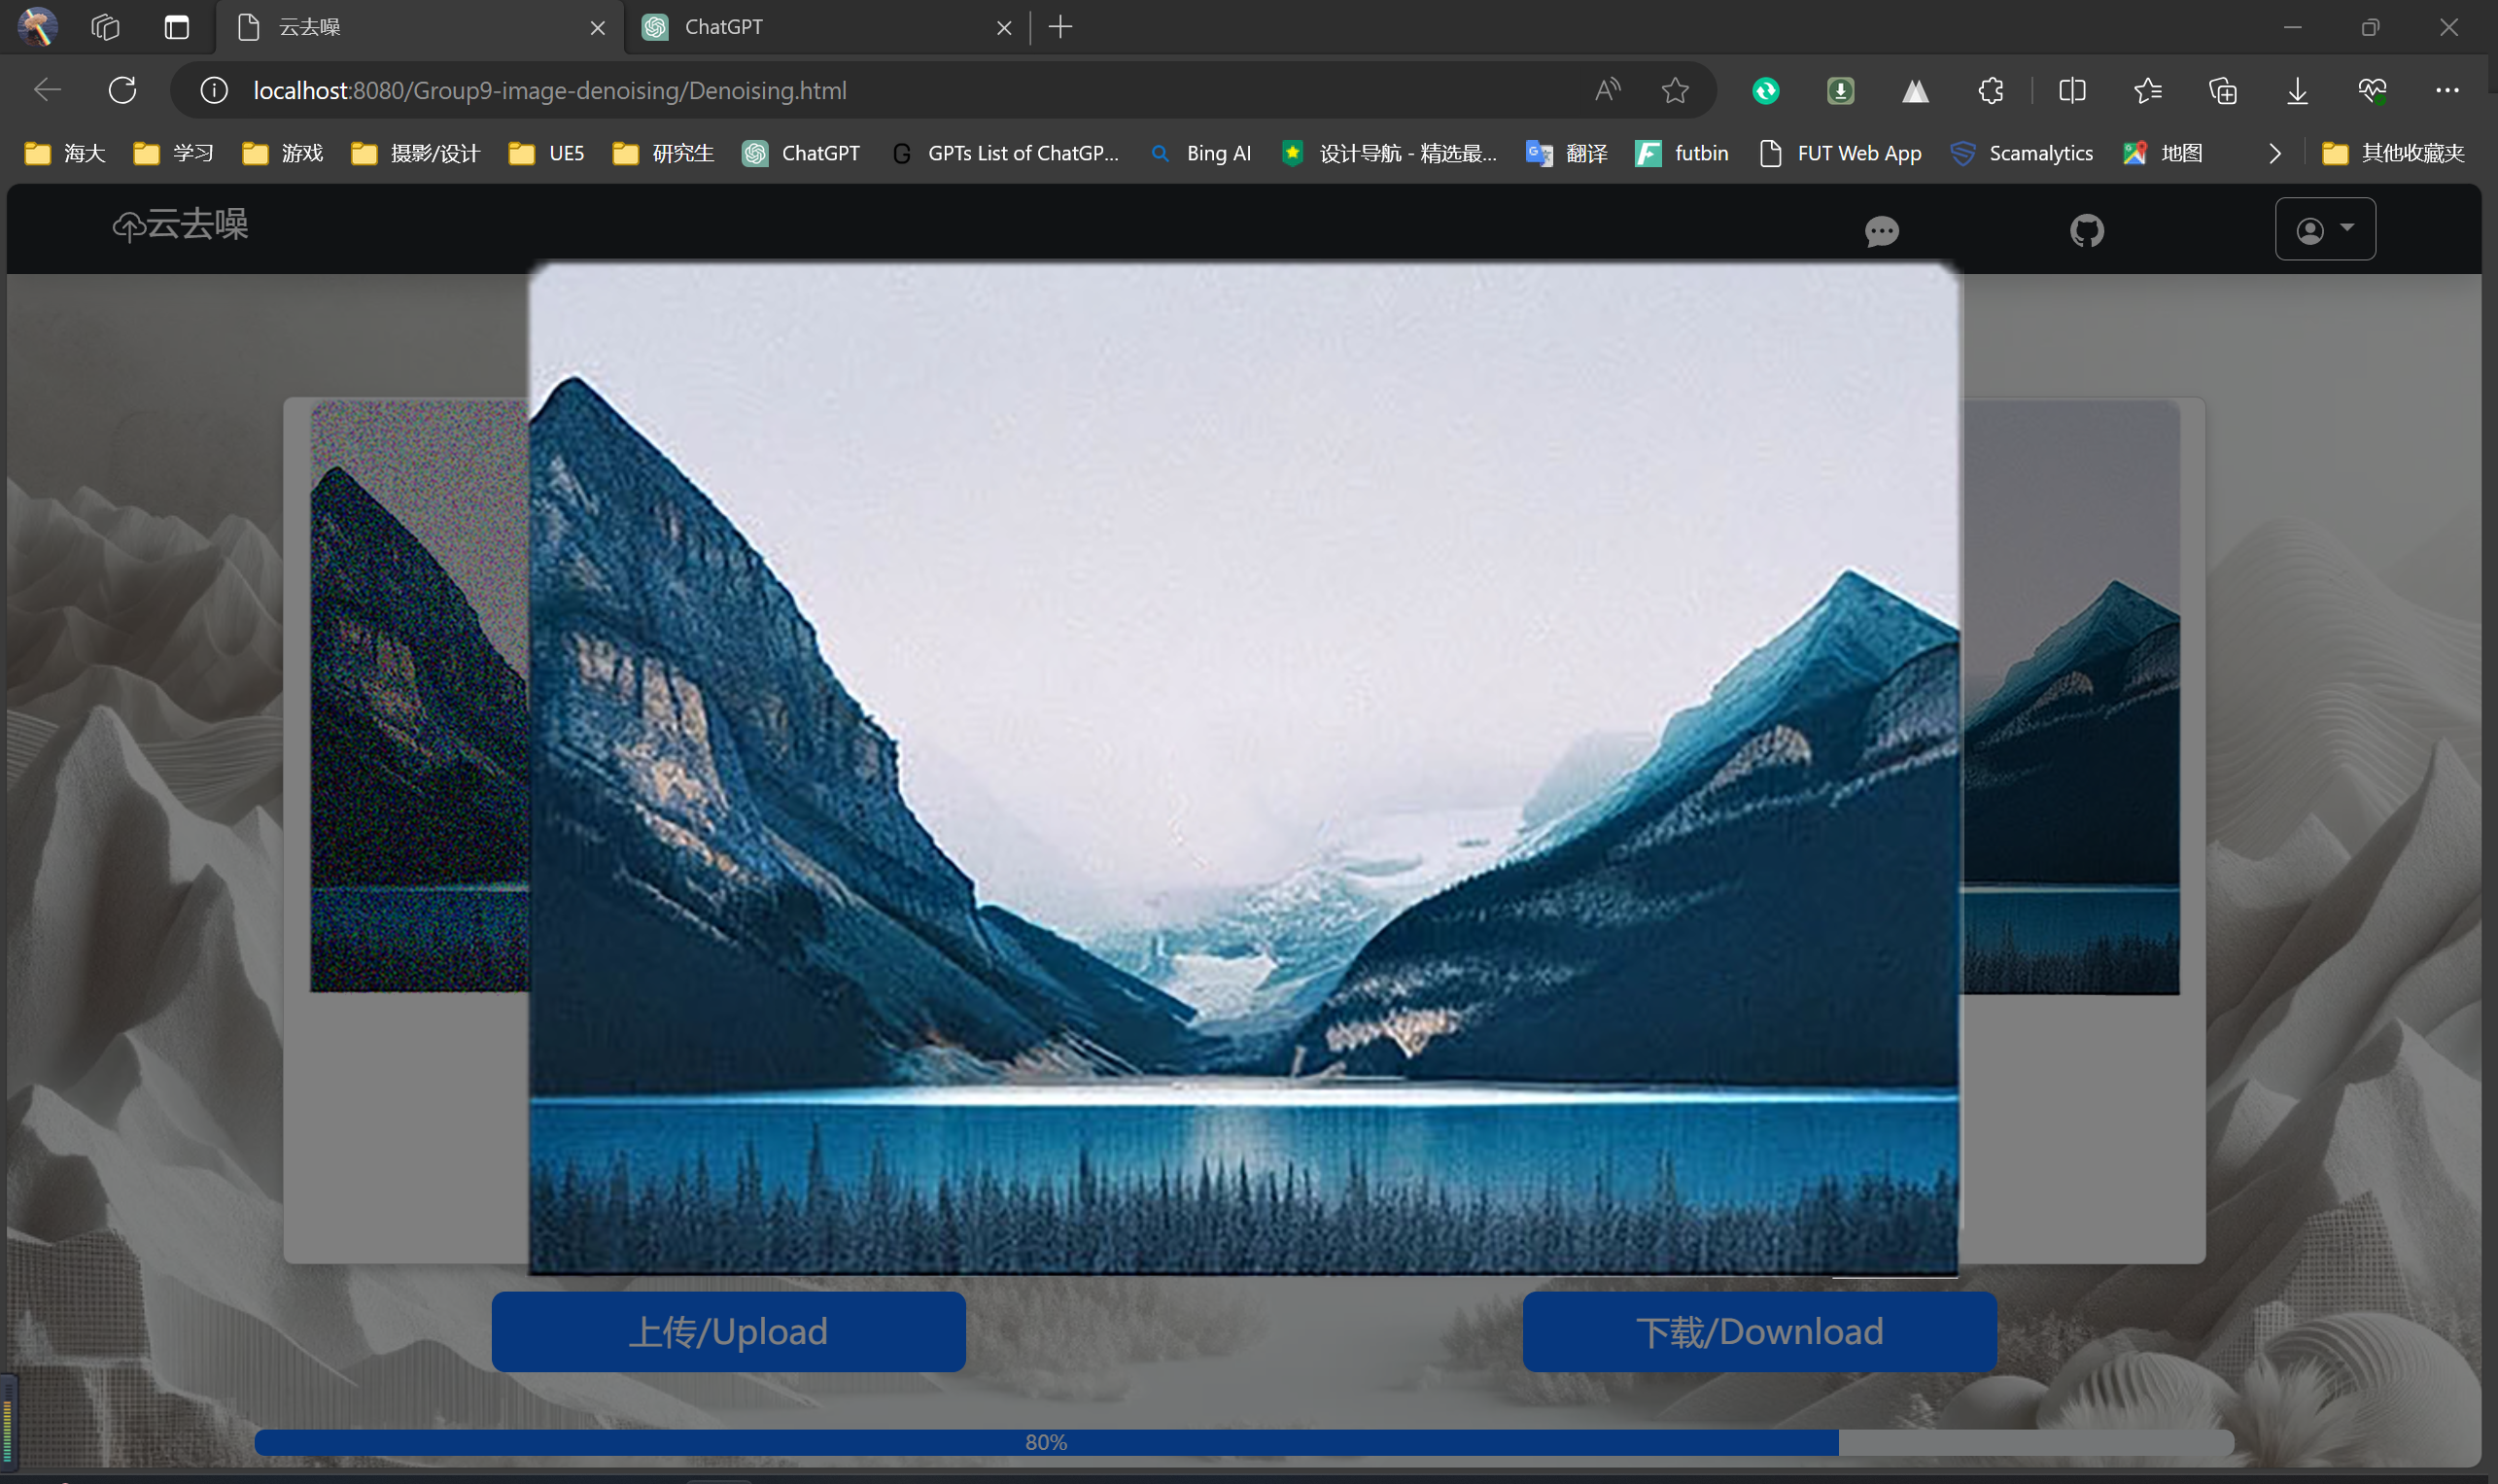Toggle split screen view icon
Image resolution: width=2498 pixels, height=1484 pixels.
tap(2072, 90)
